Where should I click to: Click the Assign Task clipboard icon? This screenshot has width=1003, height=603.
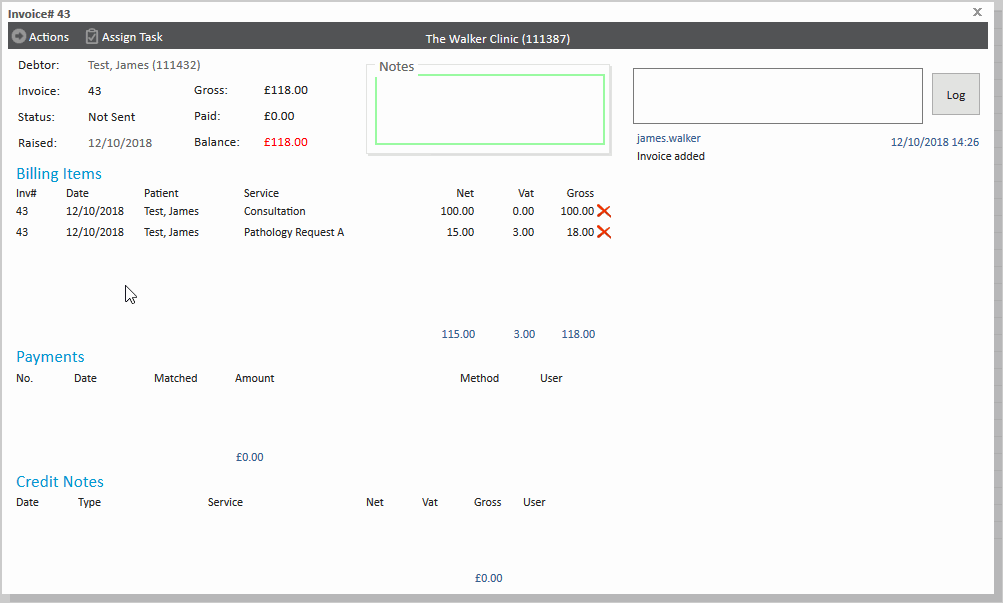pyautogui.click(x=92, y=37)
